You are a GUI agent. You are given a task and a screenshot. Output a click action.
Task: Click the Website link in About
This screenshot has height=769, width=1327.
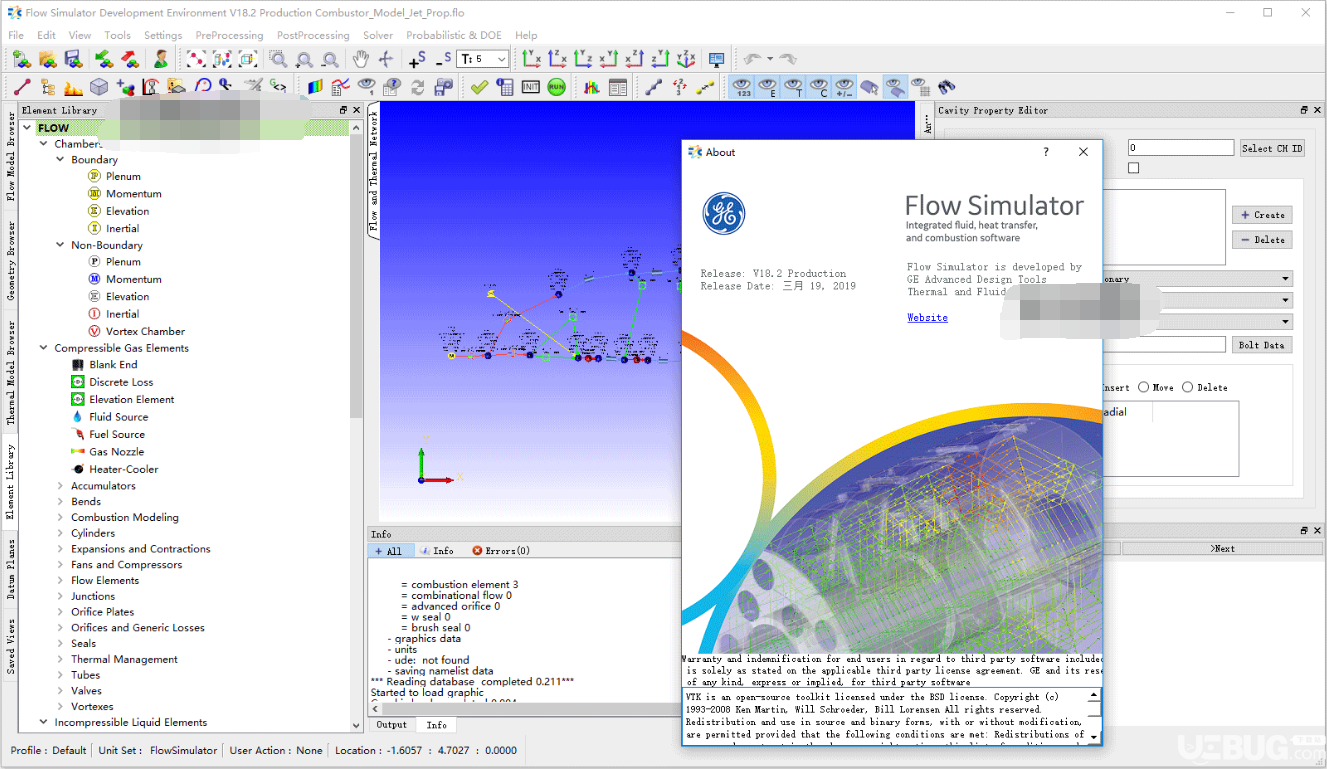[x=927, y=317]
